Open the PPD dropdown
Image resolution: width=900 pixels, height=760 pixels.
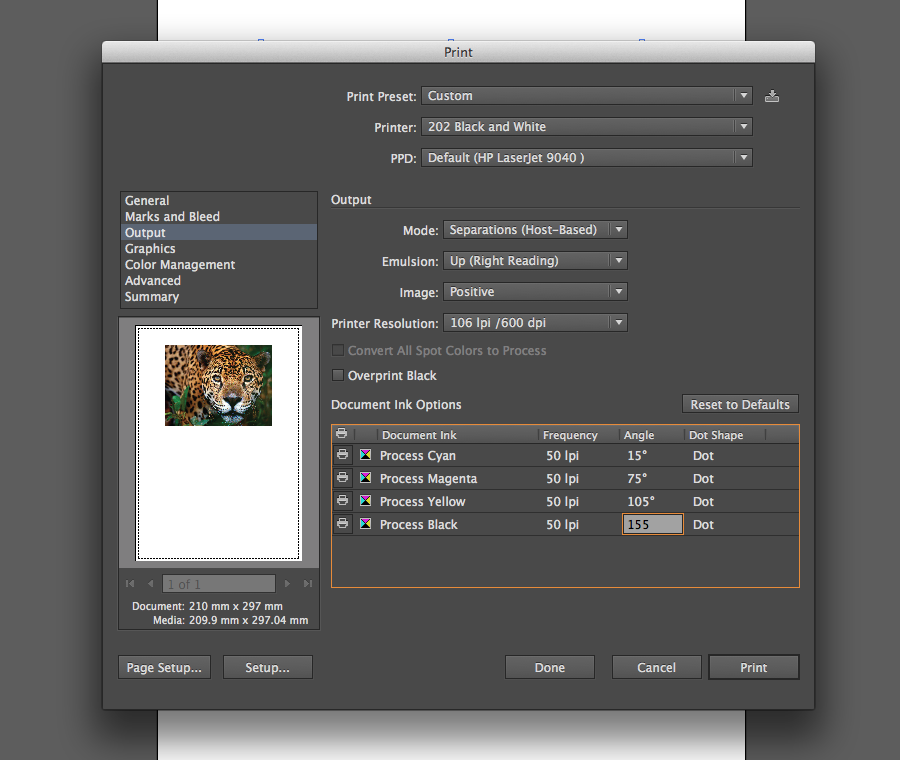coord(587,158)
